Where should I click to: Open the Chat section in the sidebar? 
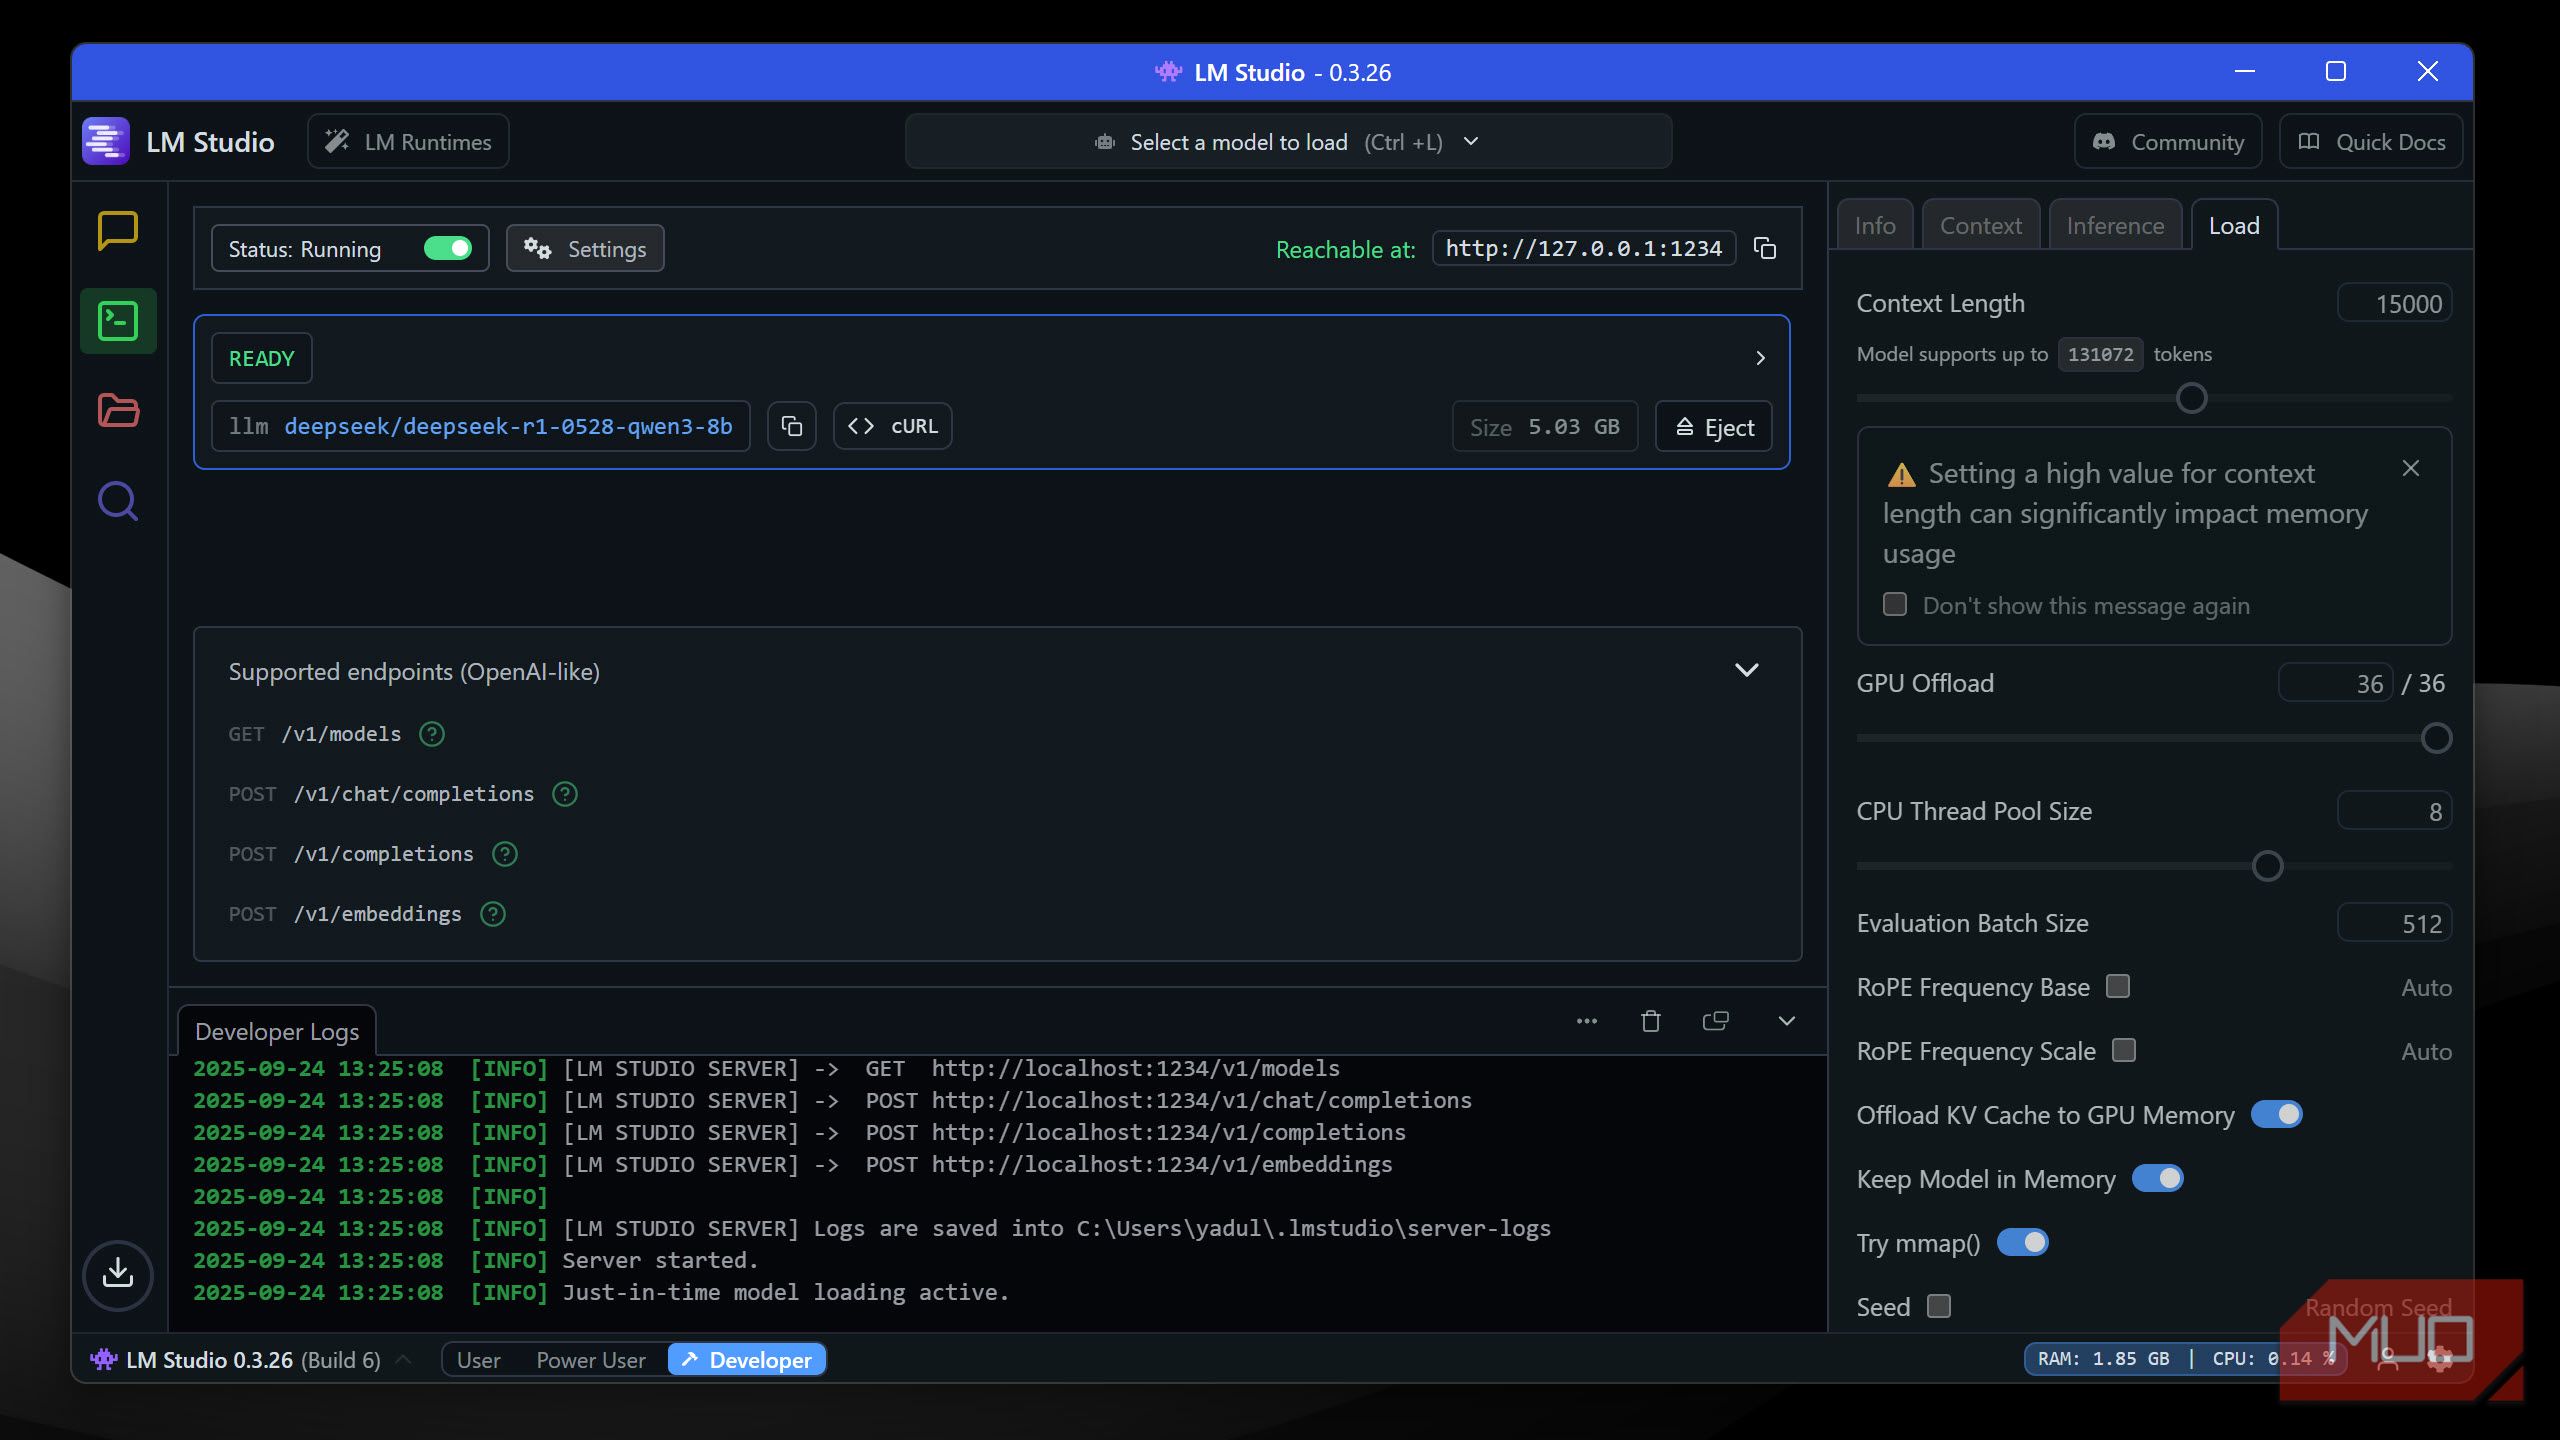click(x=118, y=231)
